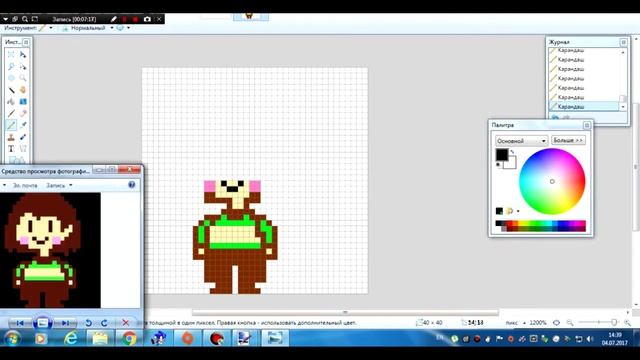Select the Clone Stamp tool
This screenshot has width=640, height=360.
tap(11, 137)
